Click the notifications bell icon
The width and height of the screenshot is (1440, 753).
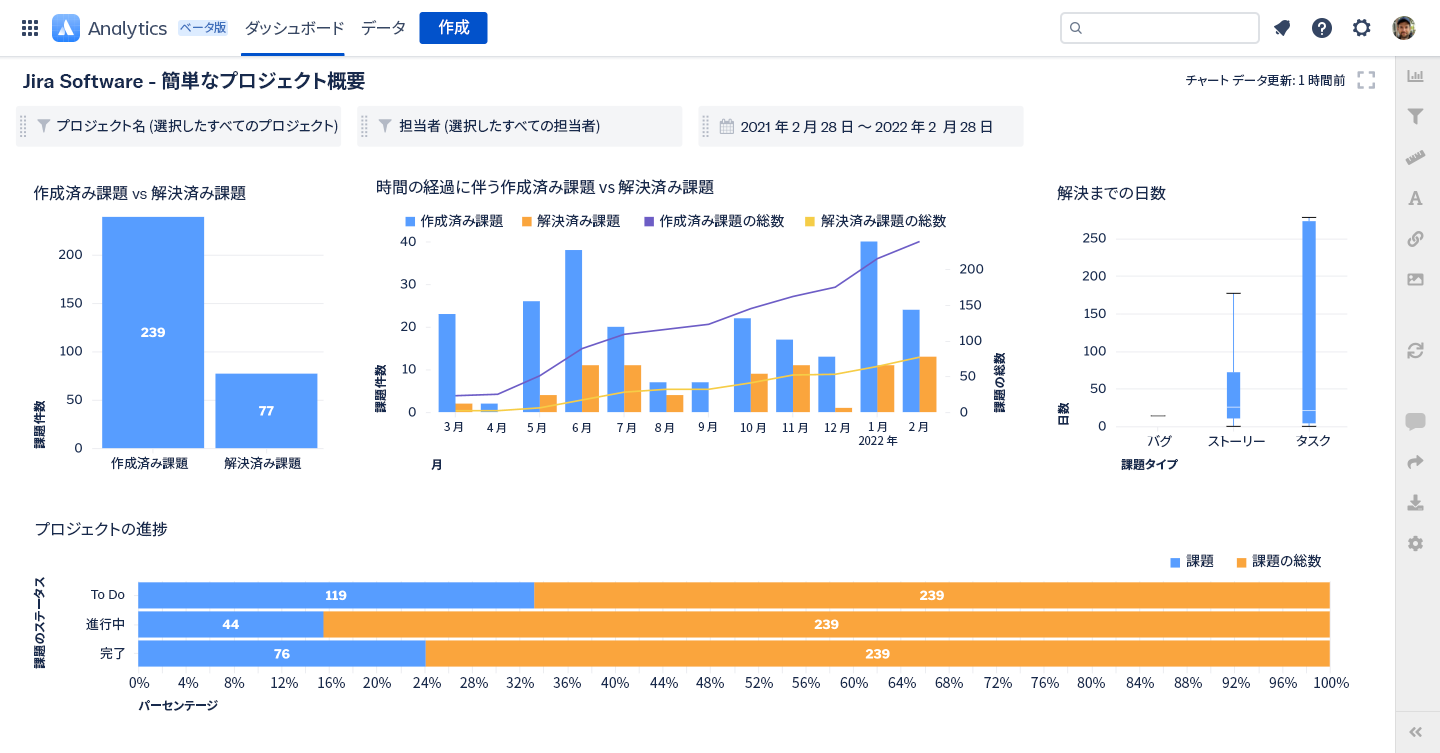1282,28
